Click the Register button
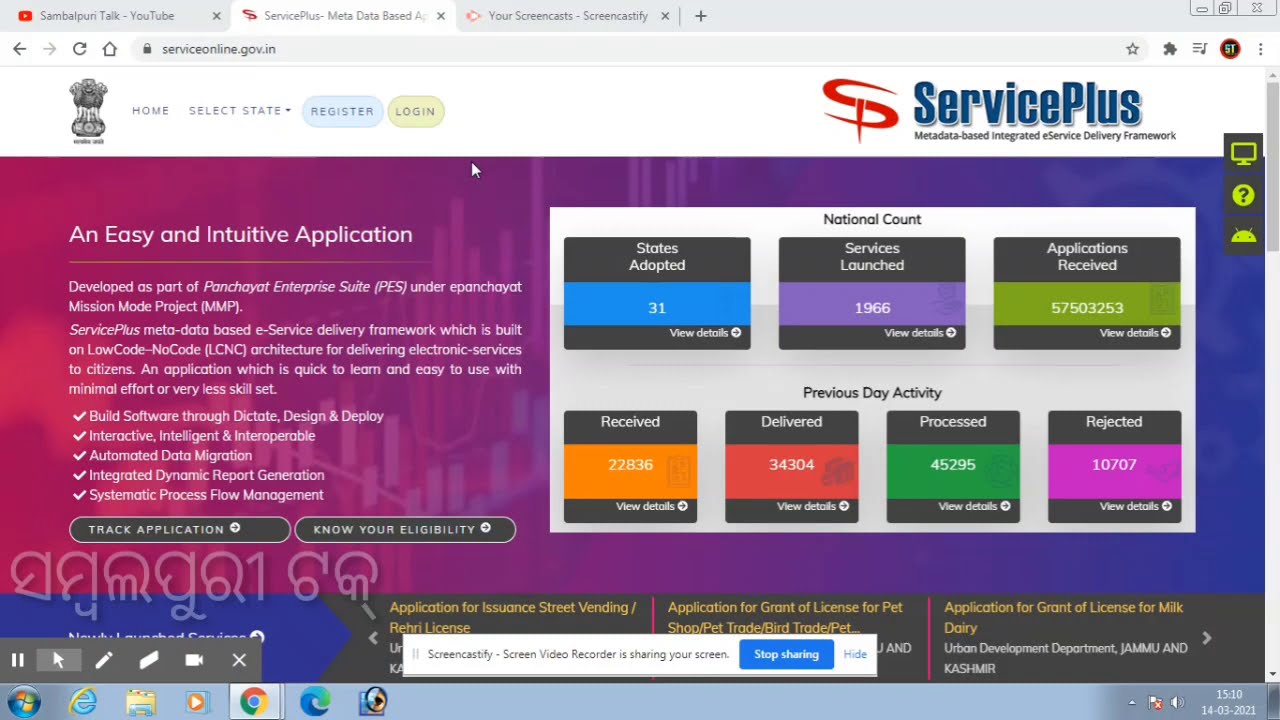The width and height of the screenshot is (1280, 720). coord(342,111)
